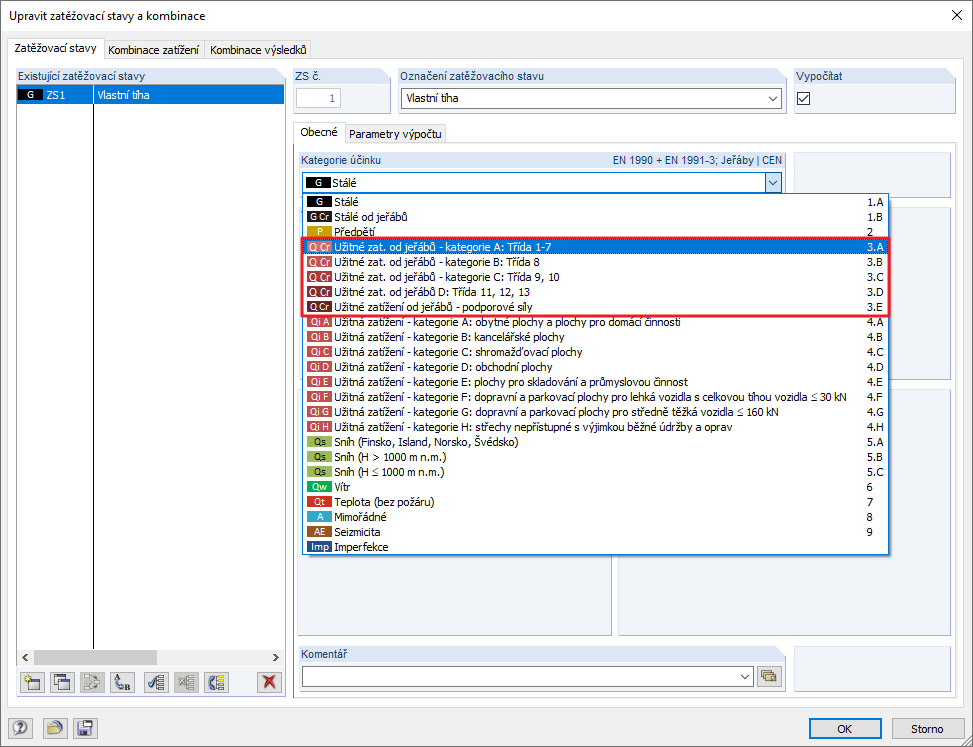Switch to Kombinace výsledků tab
The width and height of the screenshot is (973, 747).
[x=258, y=50]
